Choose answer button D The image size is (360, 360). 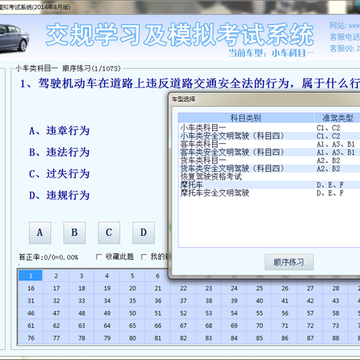[143, 233]
